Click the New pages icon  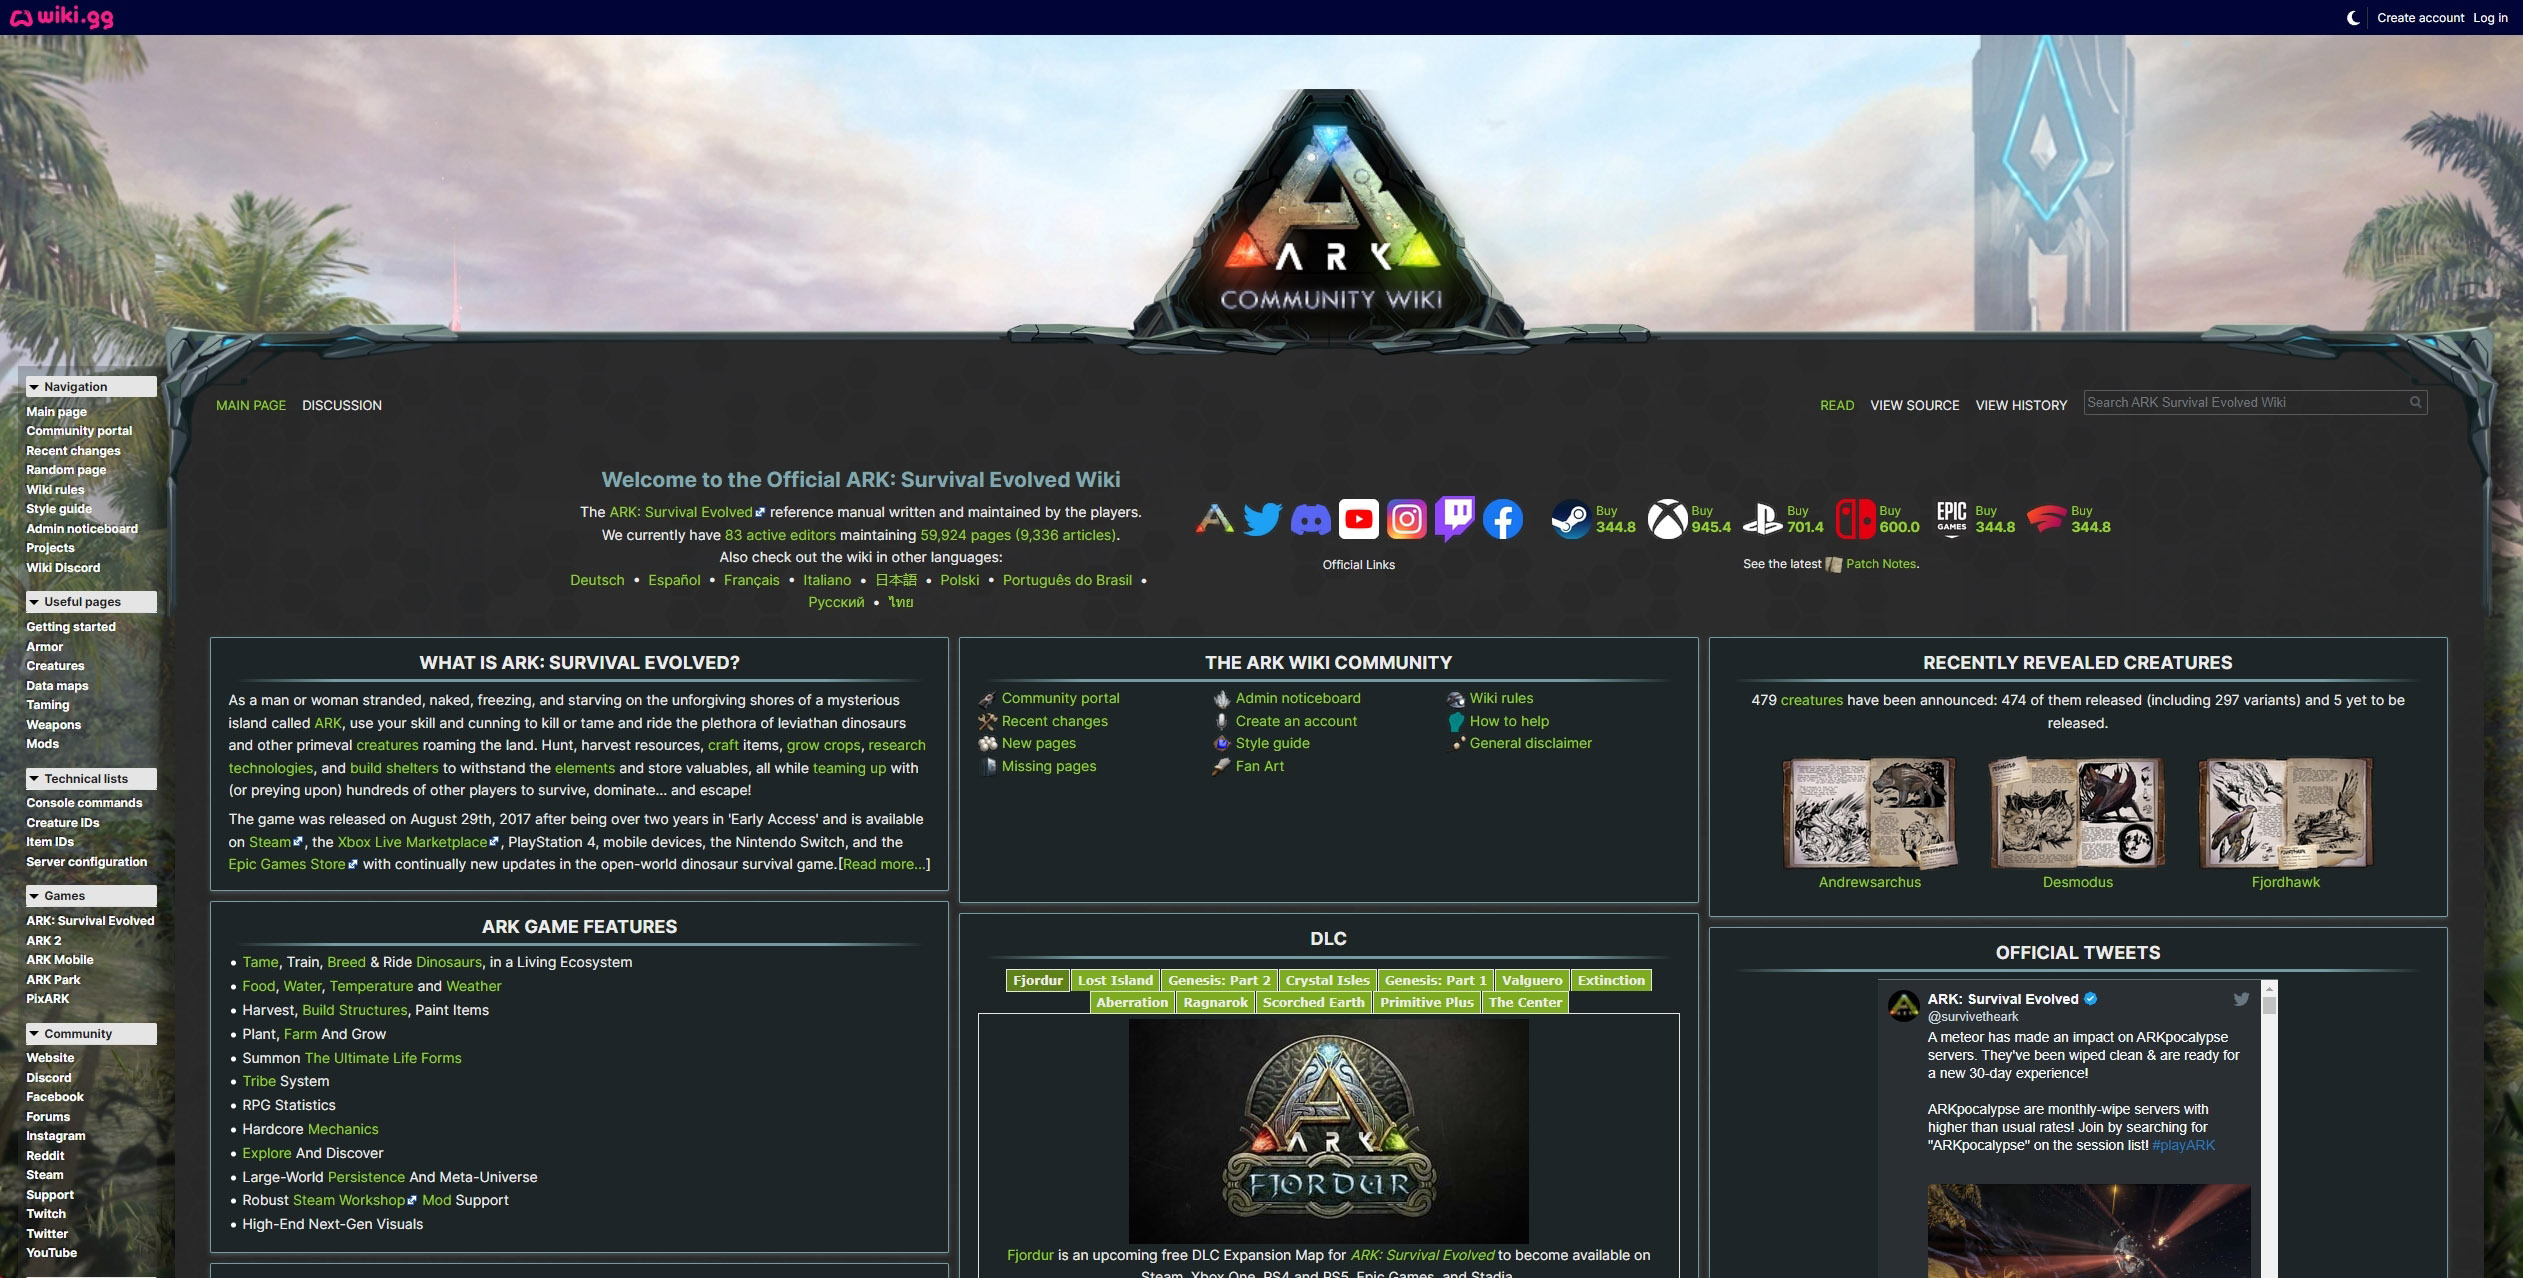click(987, 744)
